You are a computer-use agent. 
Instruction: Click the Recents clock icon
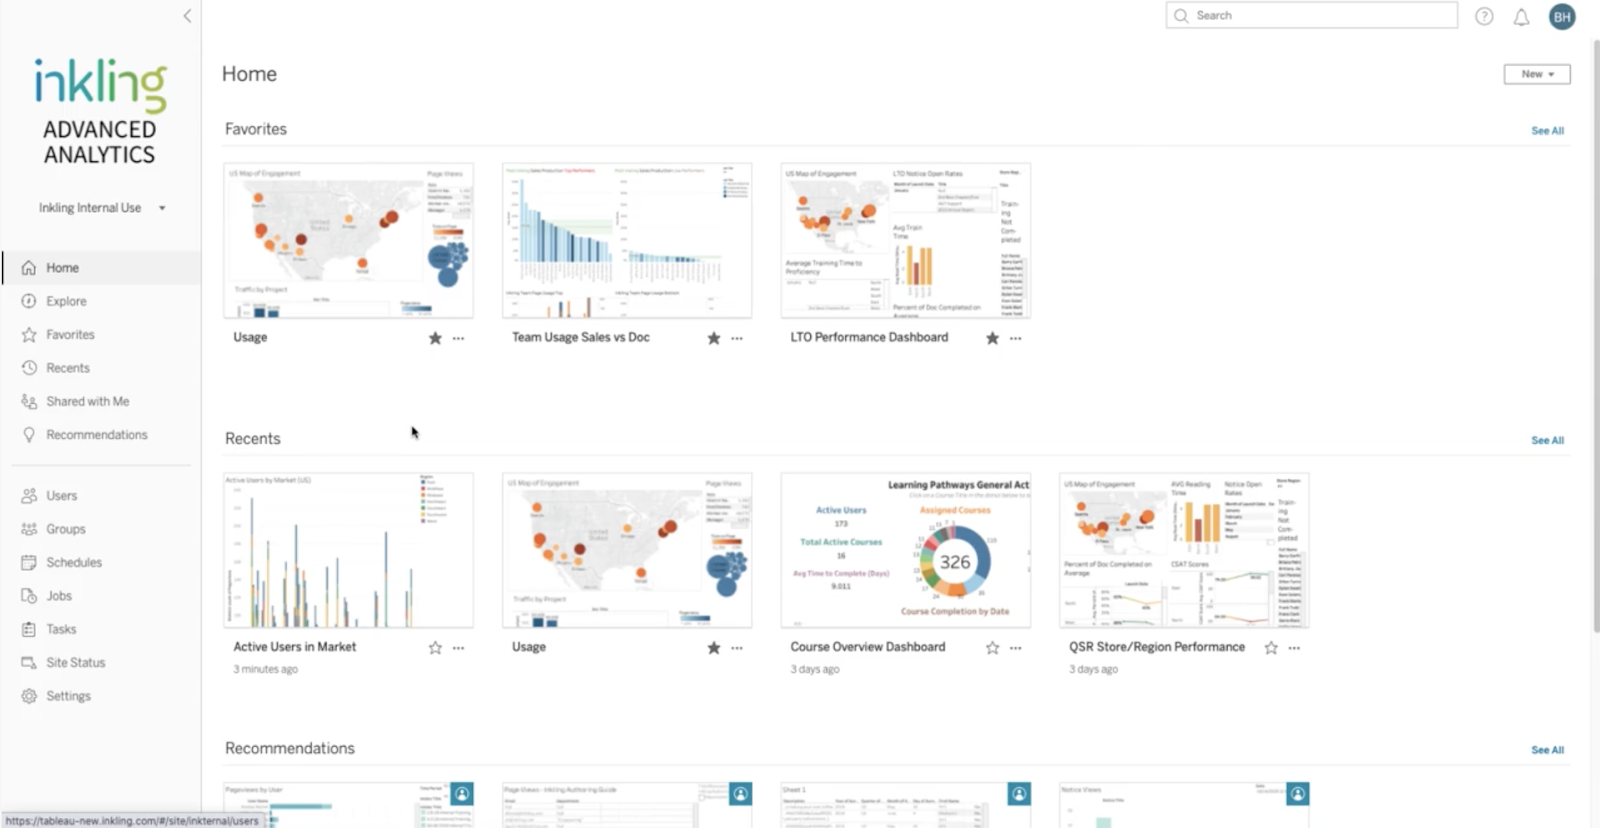[x=29, y=368]
